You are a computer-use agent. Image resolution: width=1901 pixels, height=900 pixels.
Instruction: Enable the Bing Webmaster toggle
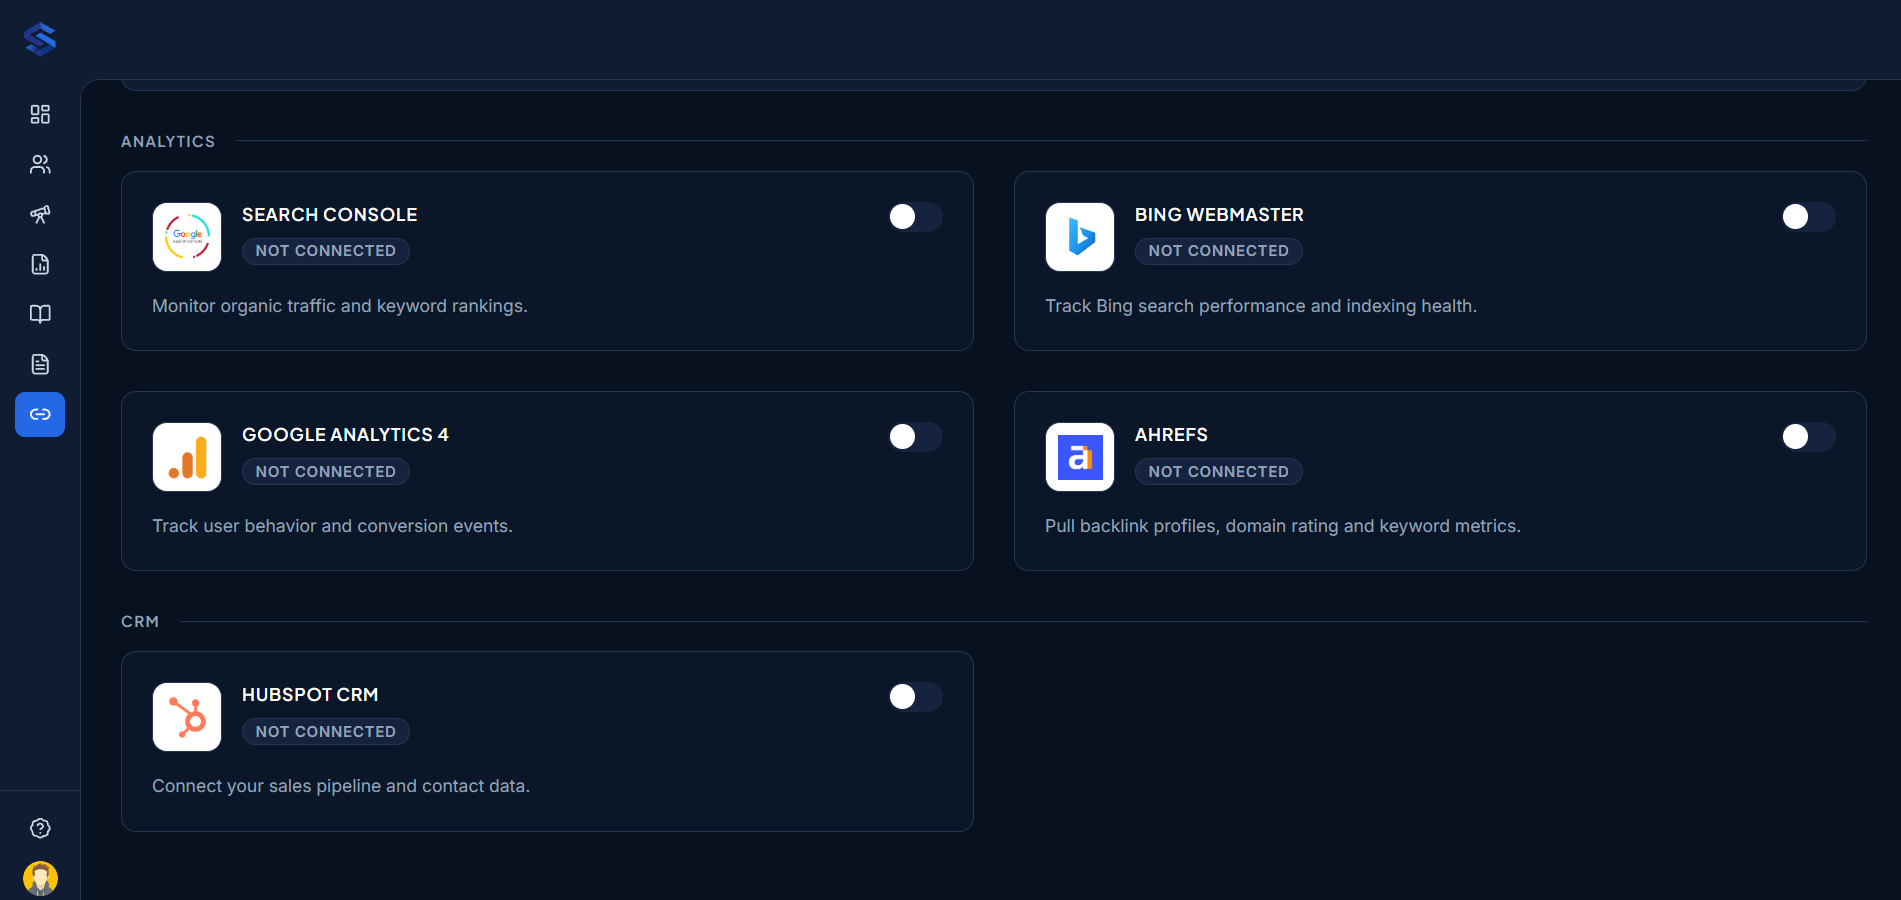(x=1808, y=217)
